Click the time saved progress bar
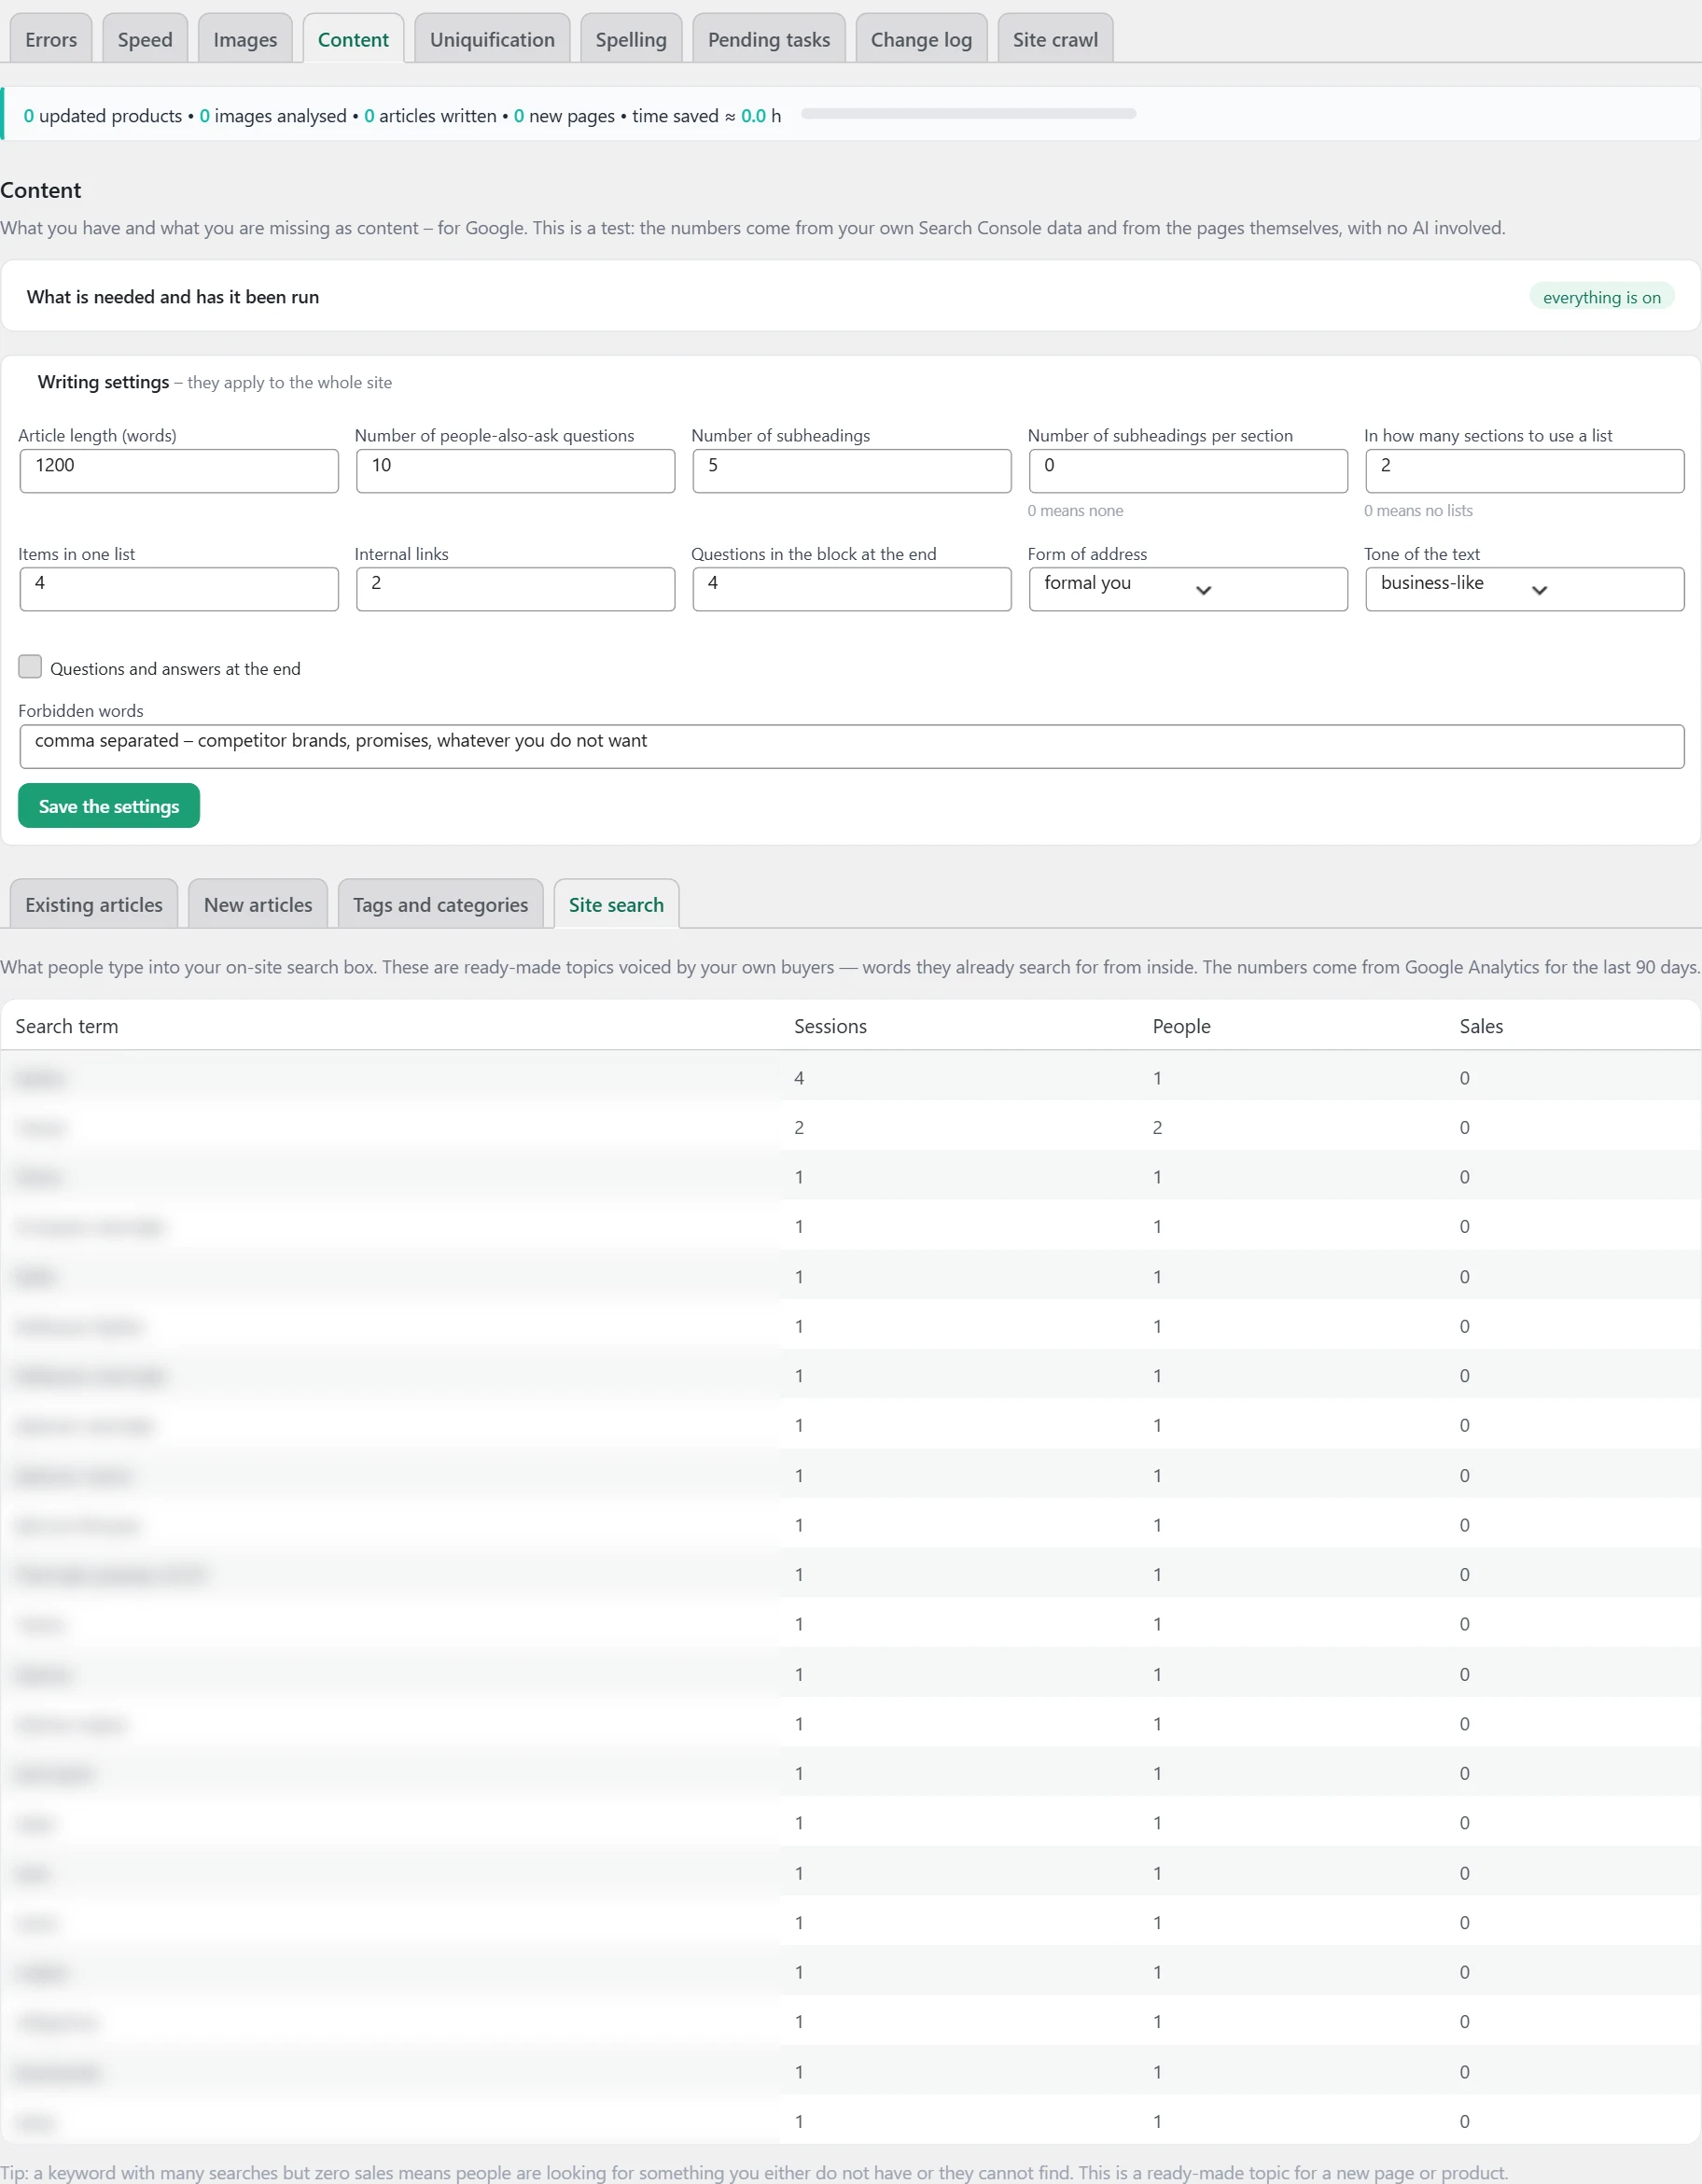The height and width of the screenshot is (2184, 1702). click(x=968, y=114)
